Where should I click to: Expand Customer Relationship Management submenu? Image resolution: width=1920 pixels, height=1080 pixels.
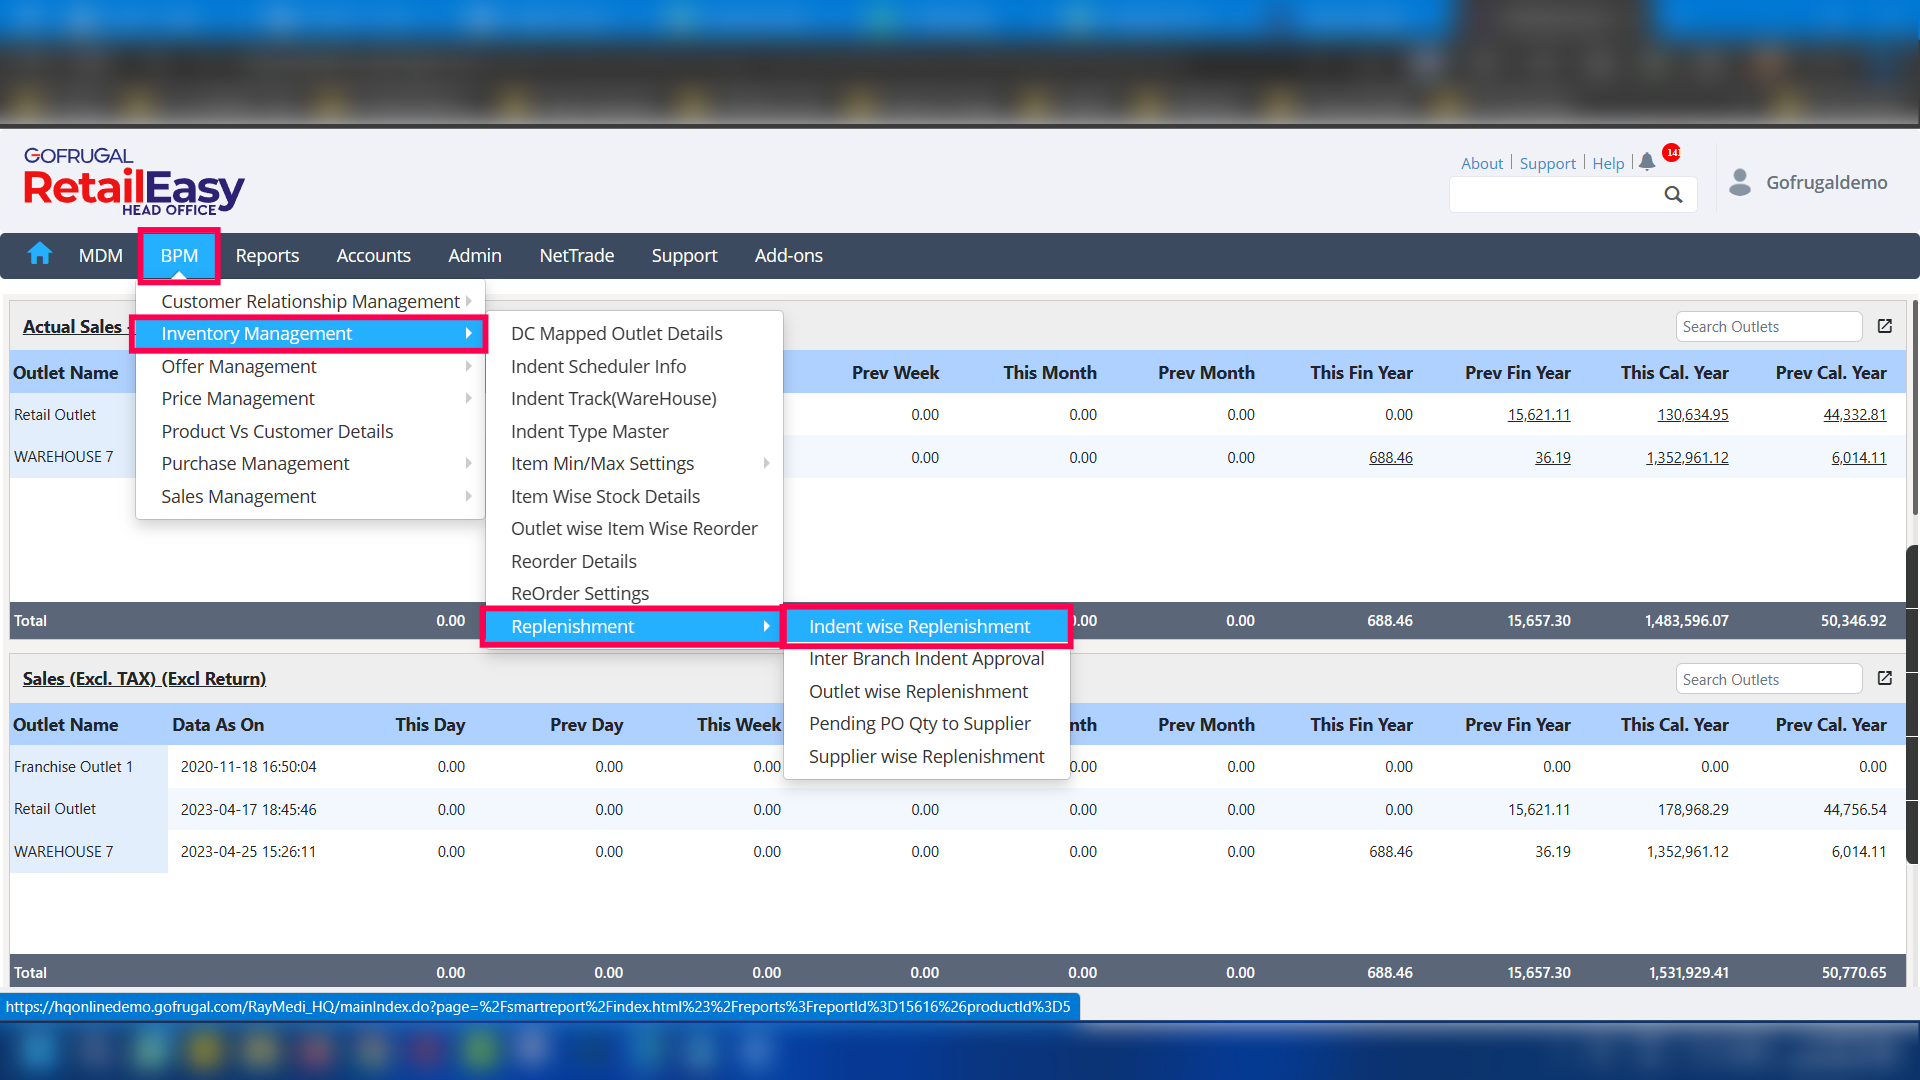(x=310, y=301)
